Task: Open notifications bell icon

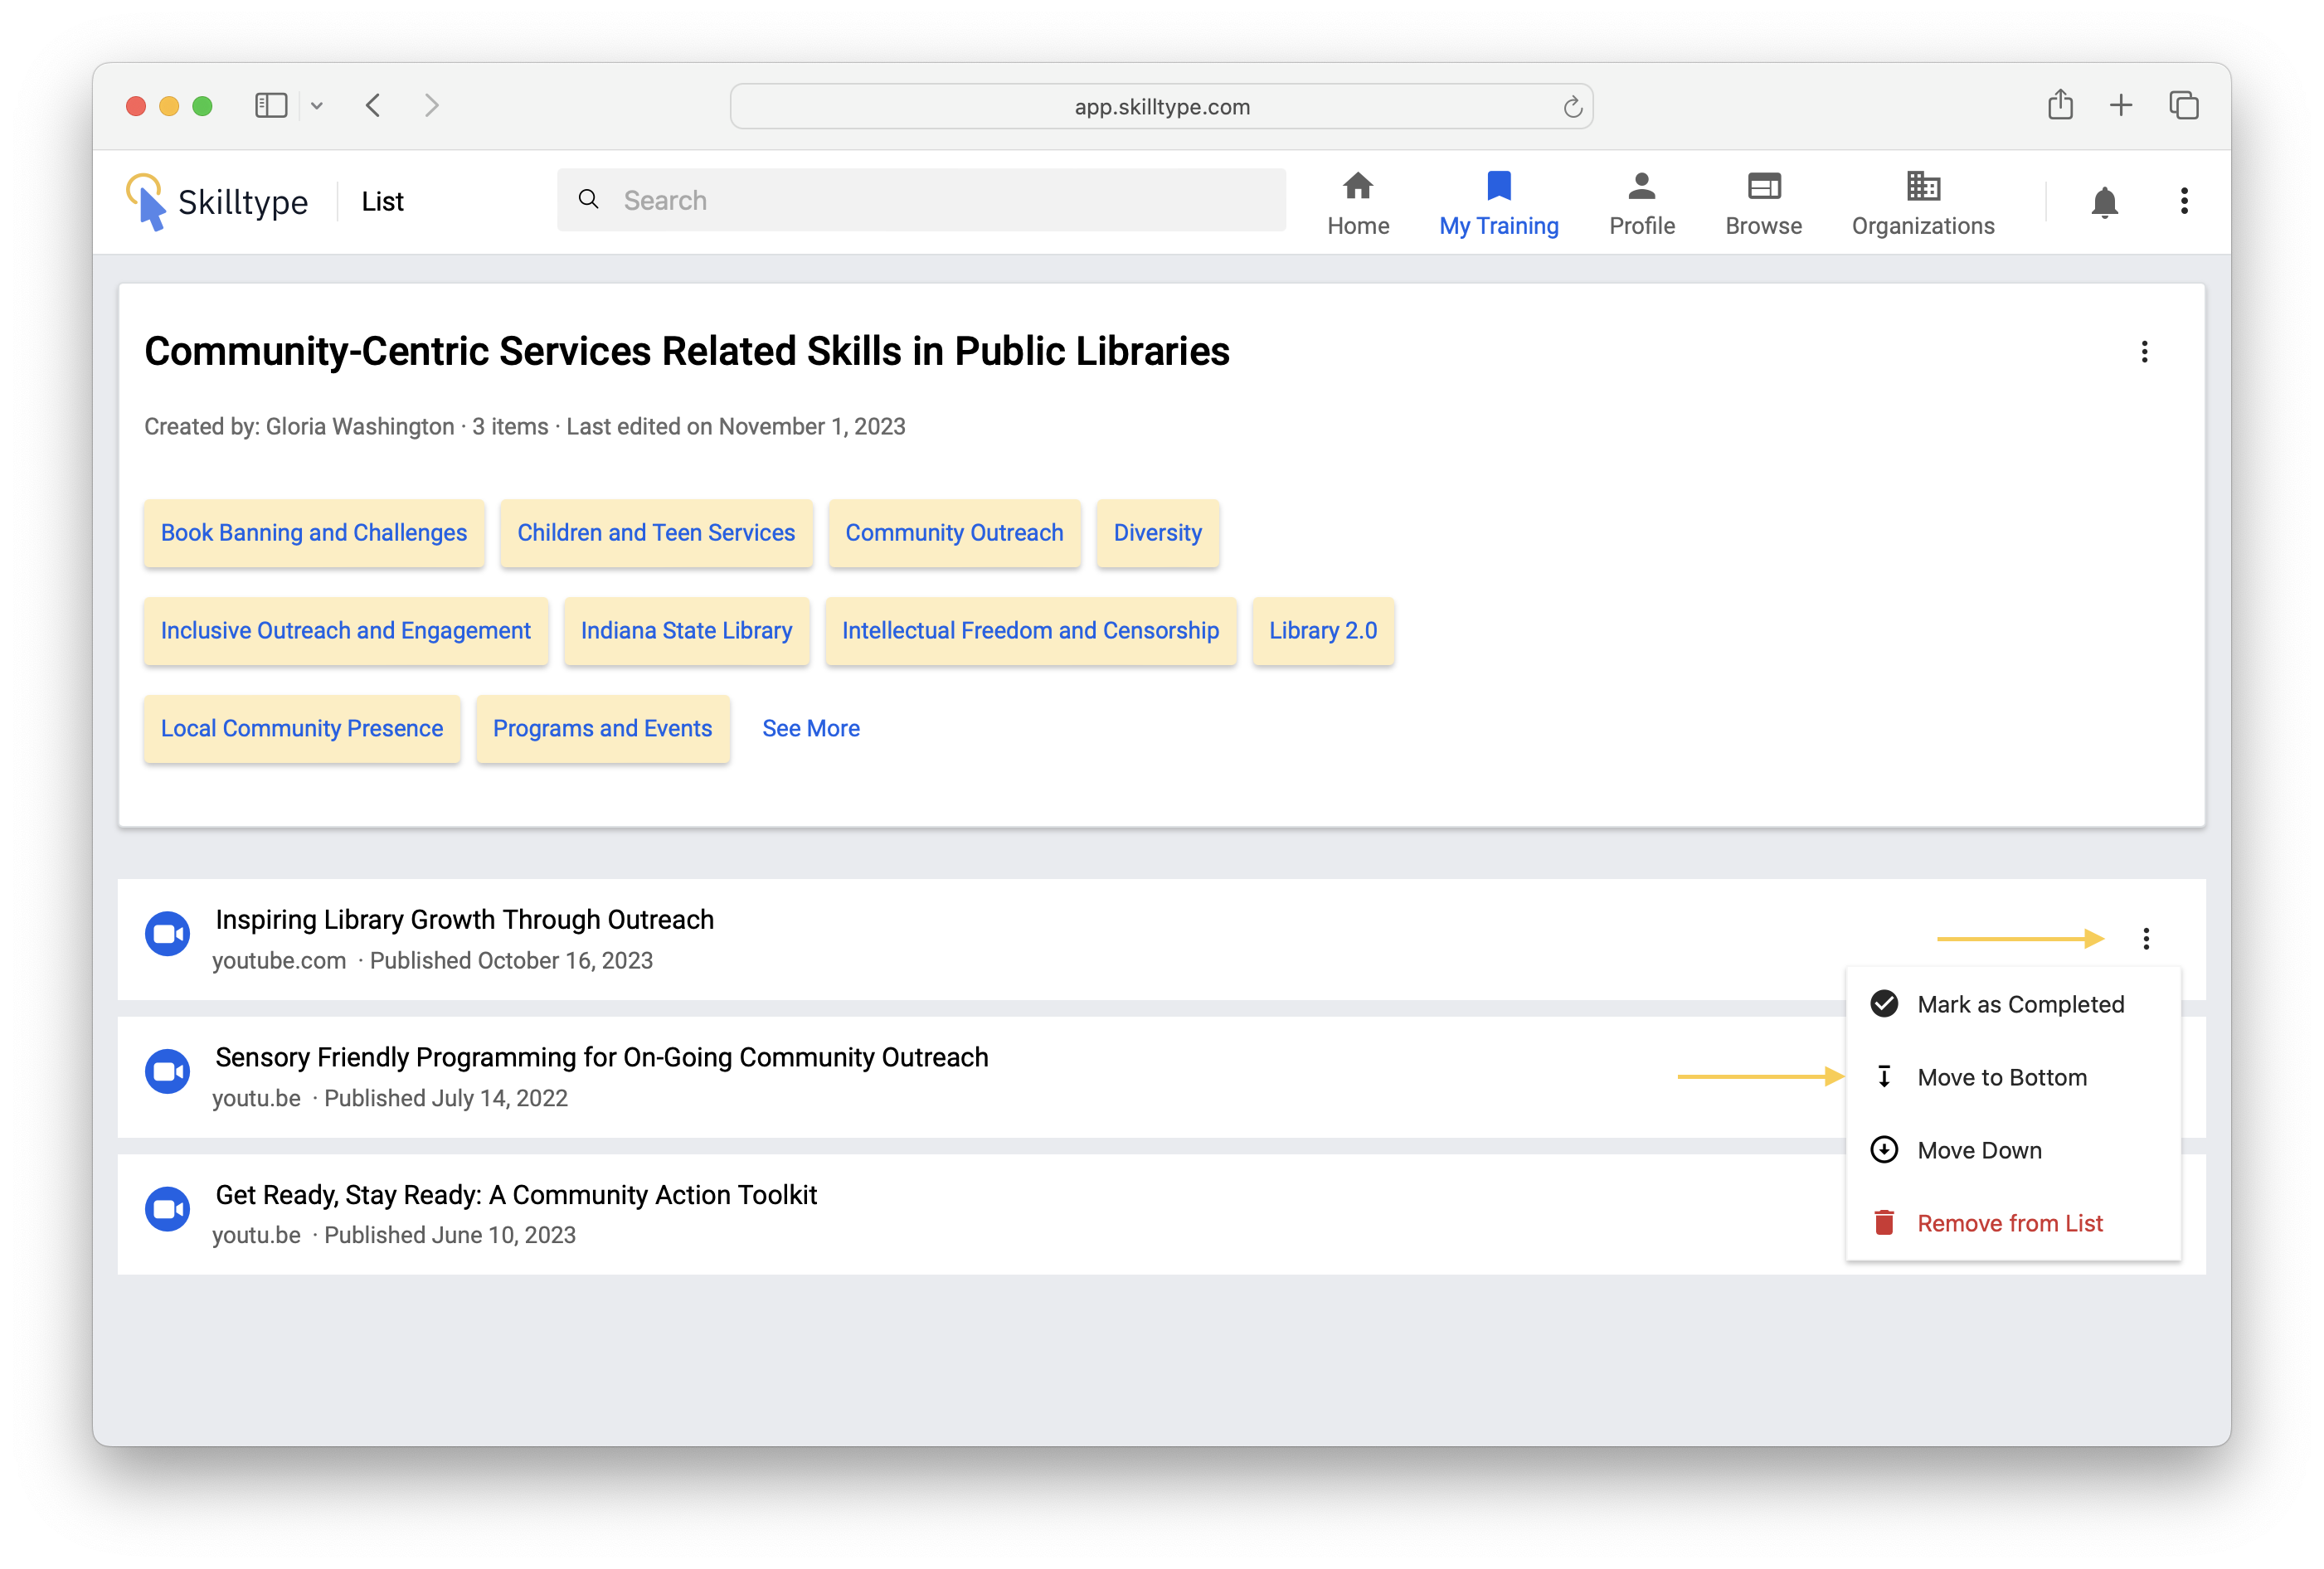Action: (2104, 202)
